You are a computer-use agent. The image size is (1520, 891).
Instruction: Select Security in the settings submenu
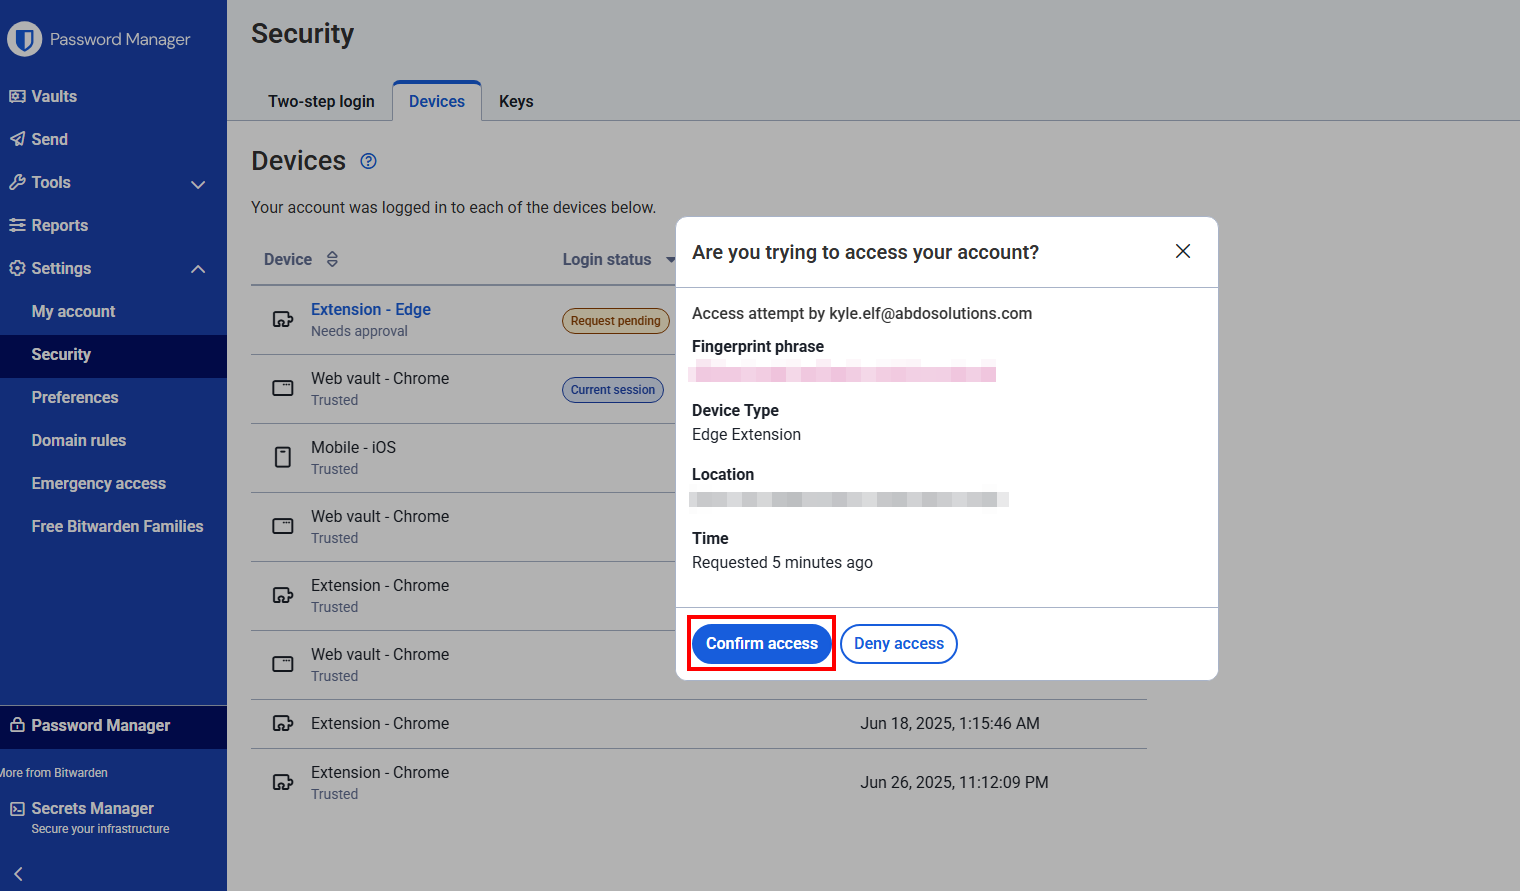(61, 354)
